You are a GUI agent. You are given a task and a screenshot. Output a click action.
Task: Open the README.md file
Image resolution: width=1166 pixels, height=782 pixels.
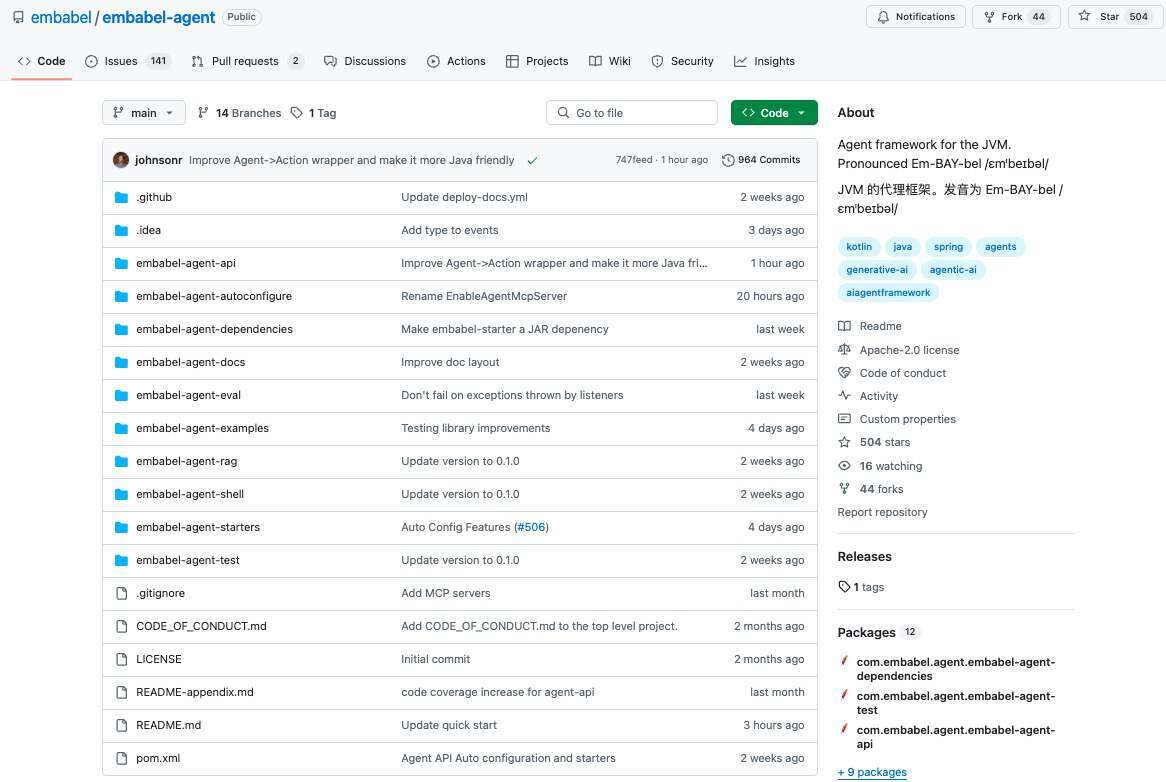169,726
